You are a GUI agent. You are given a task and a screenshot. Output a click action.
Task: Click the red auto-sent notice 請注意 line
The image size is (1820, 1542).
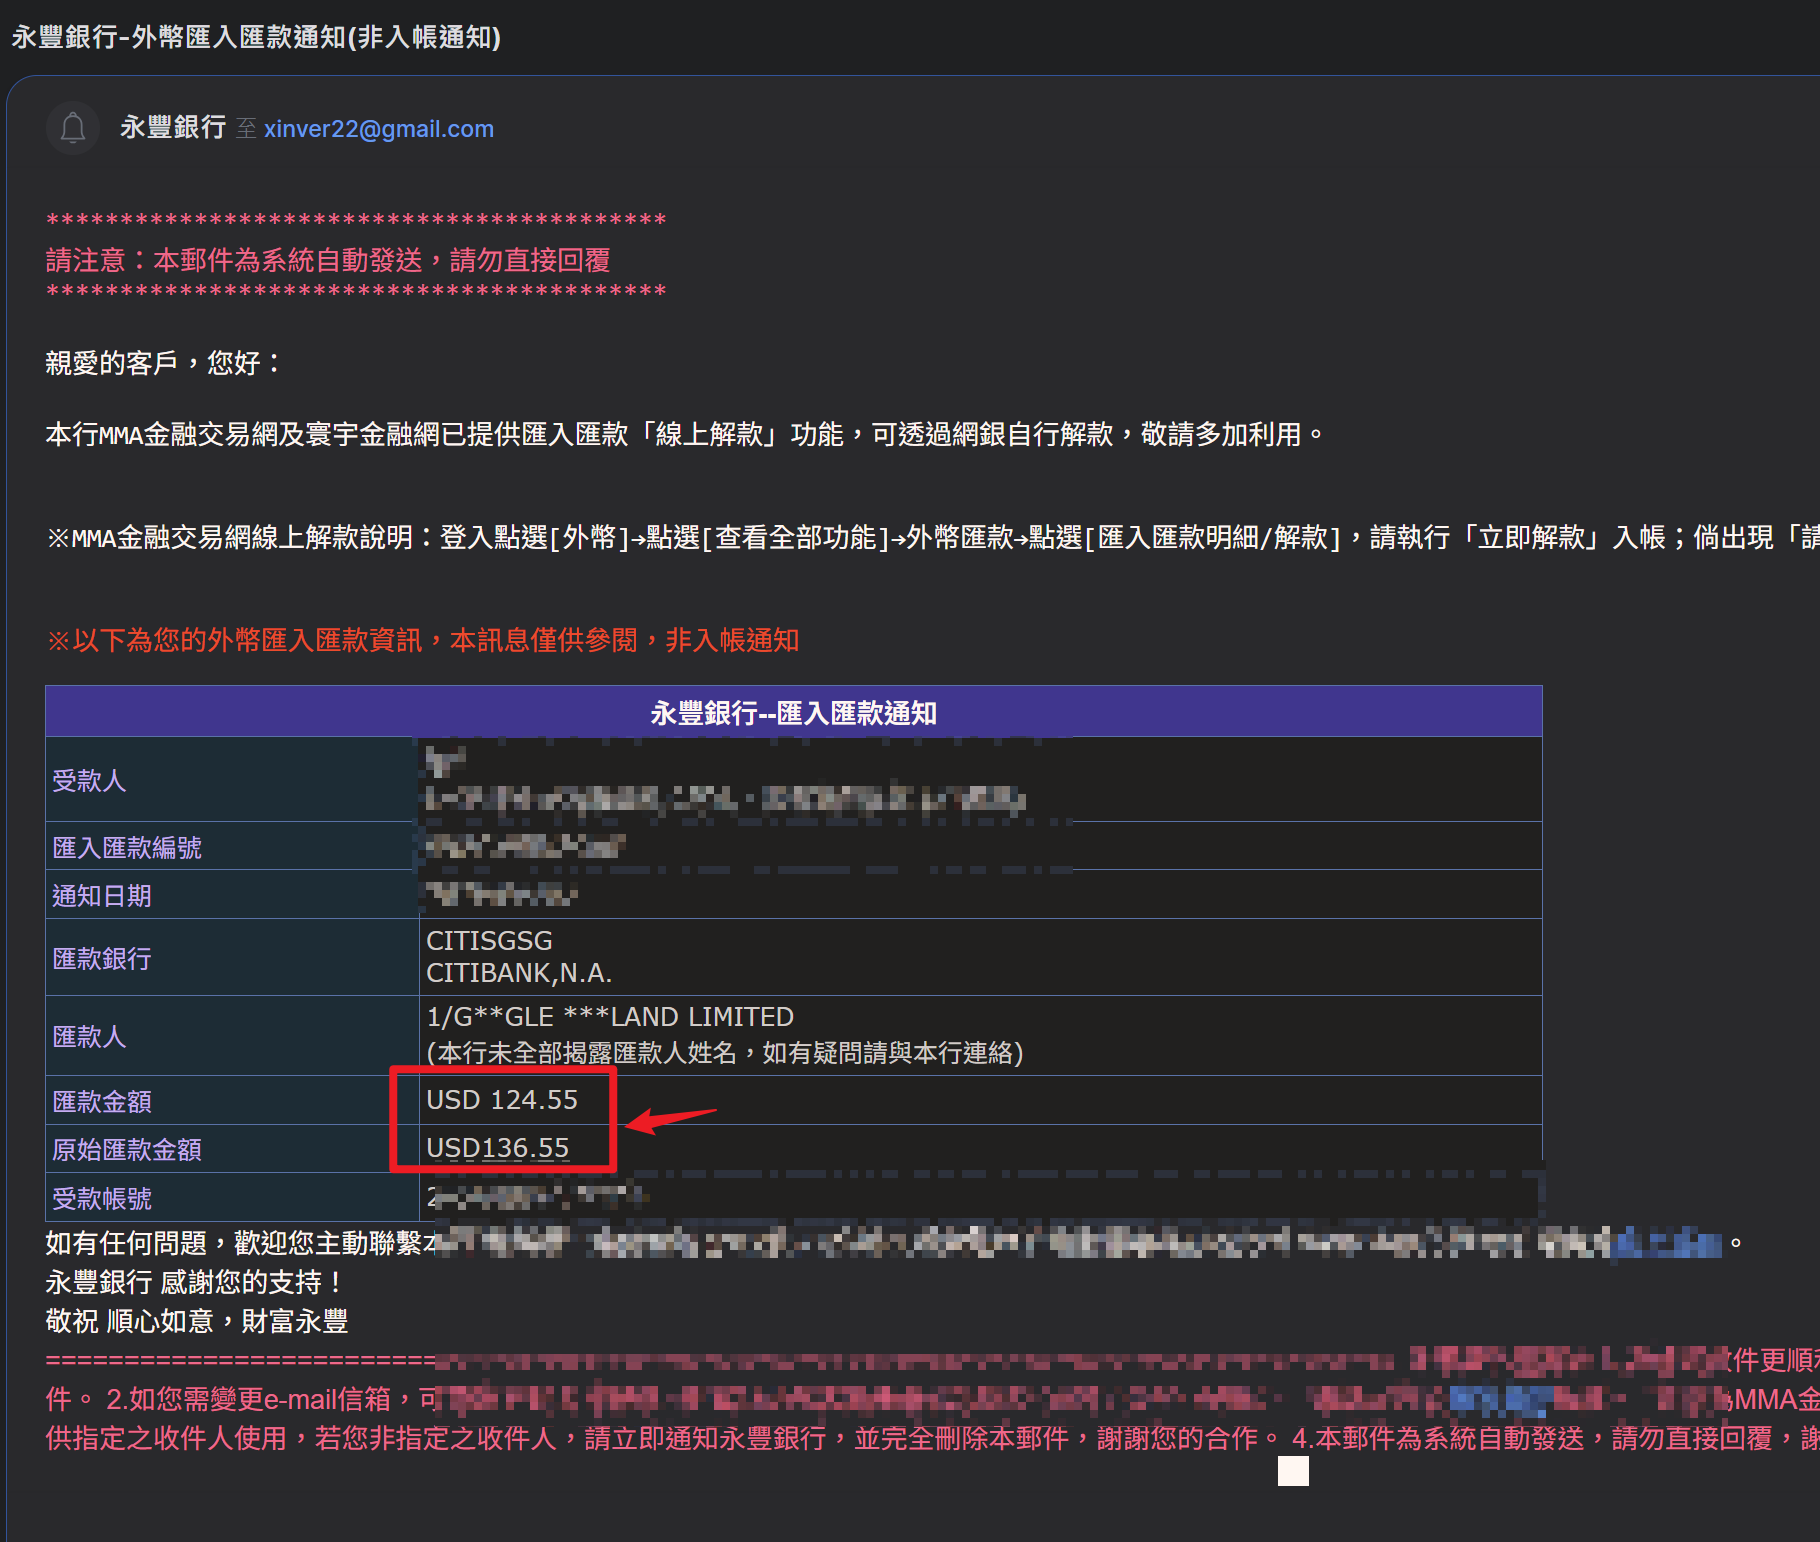click(328, 260)
